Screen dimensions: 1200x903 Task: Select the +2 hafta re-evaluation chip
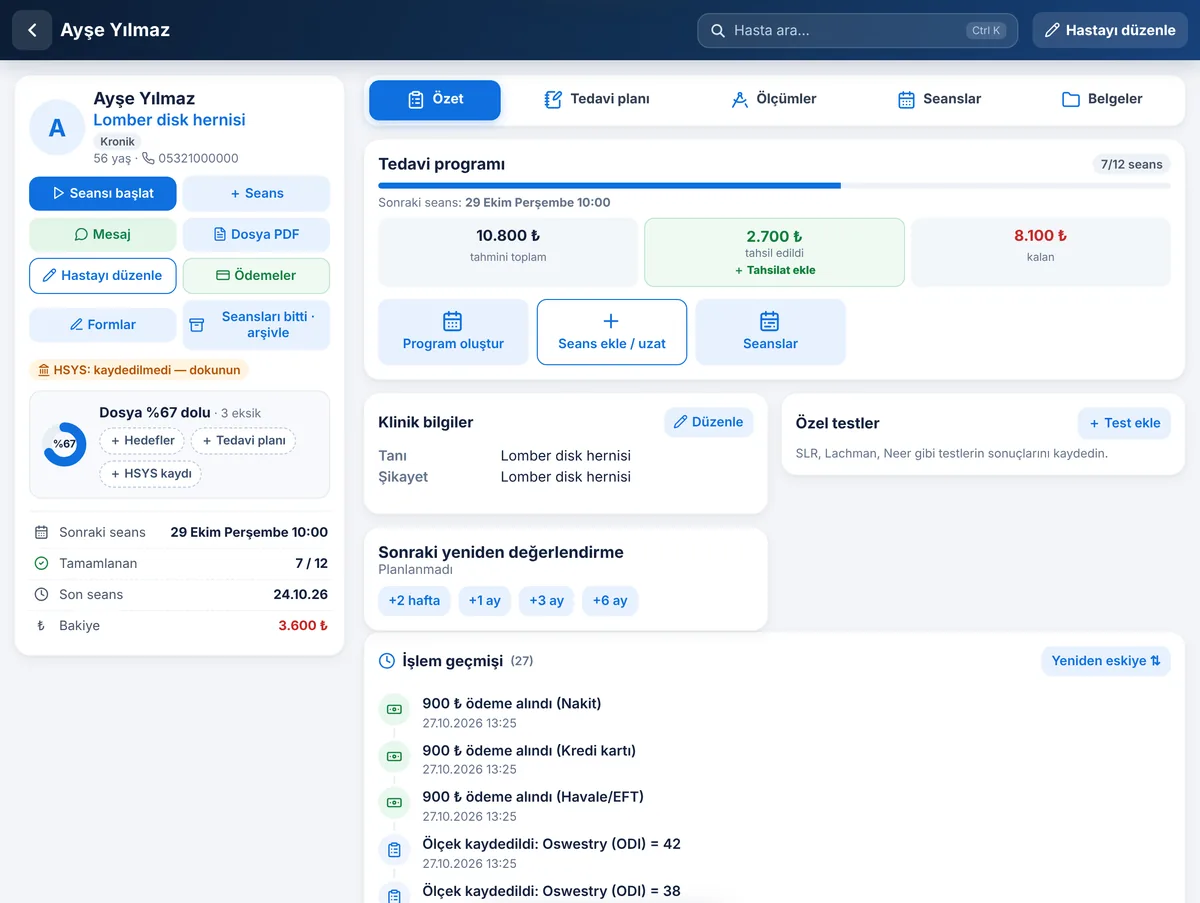(414, 600)
